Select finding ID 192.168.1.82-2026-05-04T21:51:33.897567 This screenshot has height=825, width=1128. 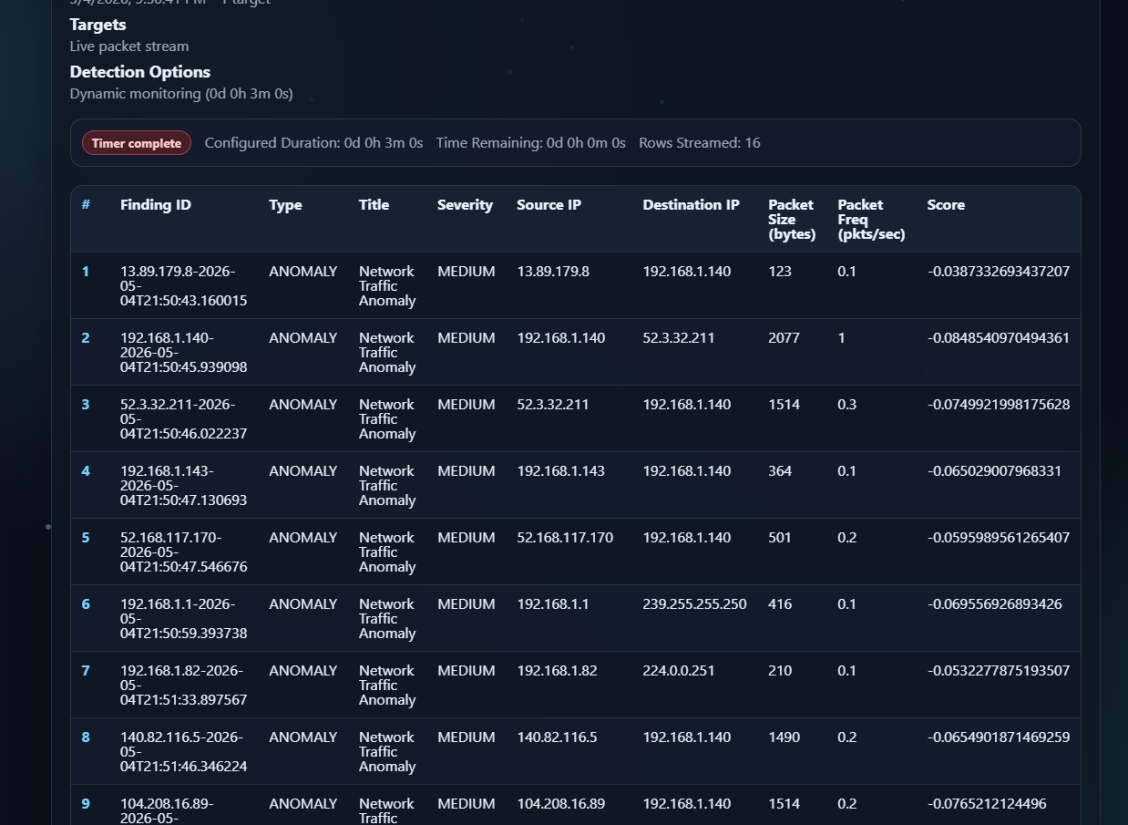183,685
